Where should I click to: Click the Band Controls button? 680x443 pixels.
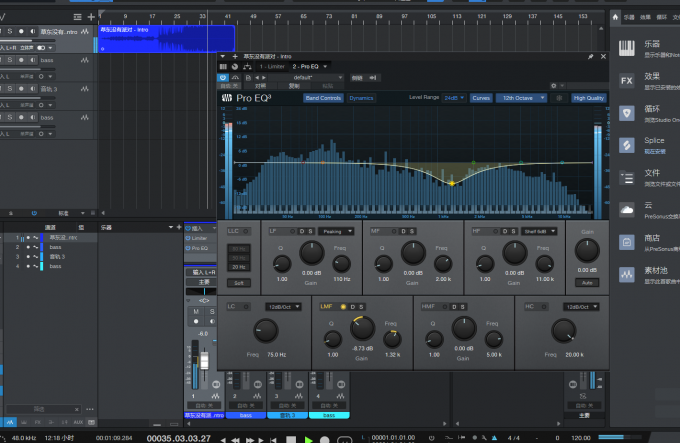pyautogui.click(x=323, y=98)
